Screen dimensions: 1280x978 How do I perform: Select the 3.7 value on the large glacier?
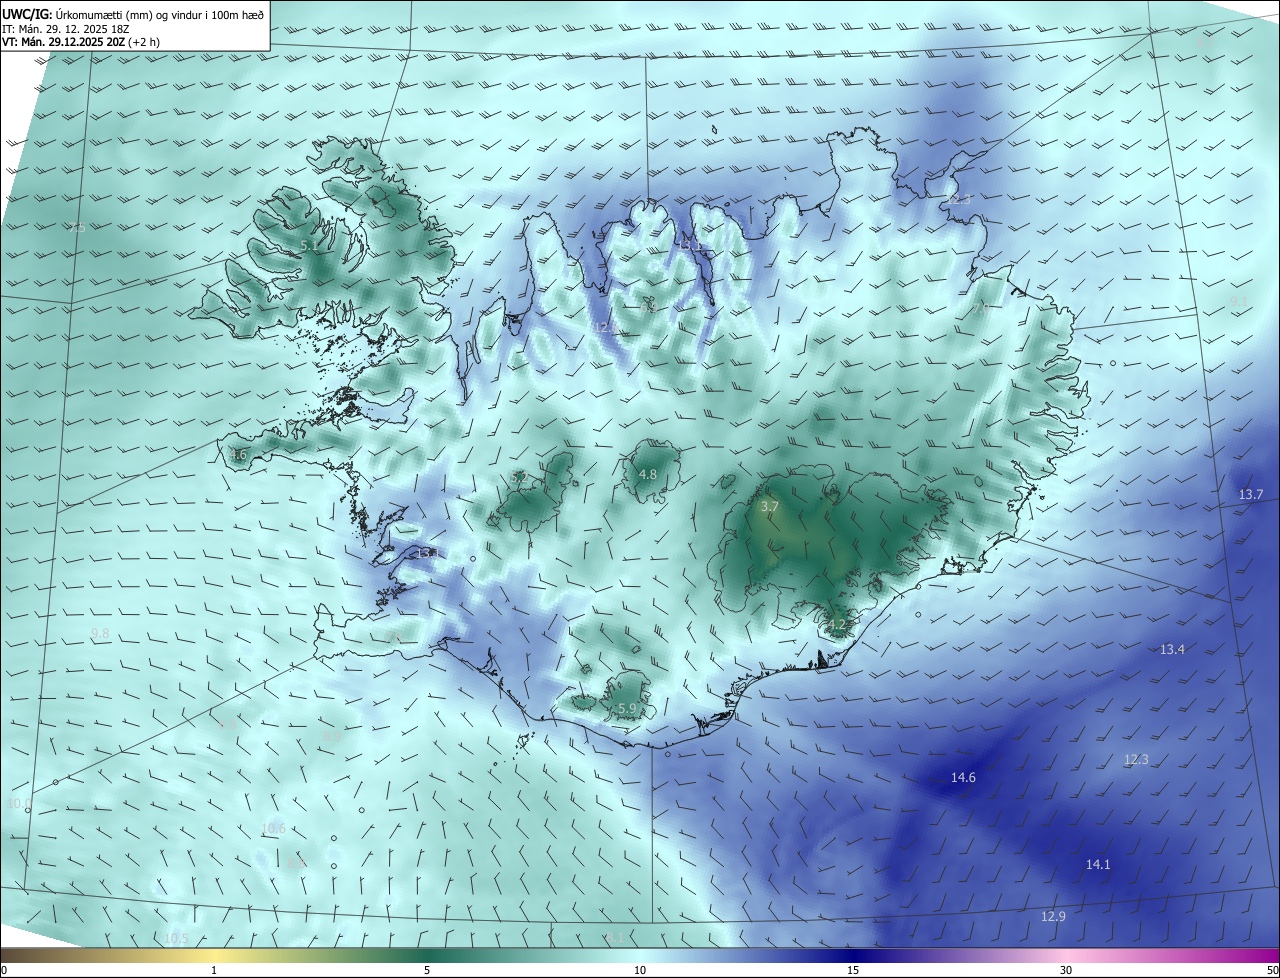point(769,507)
